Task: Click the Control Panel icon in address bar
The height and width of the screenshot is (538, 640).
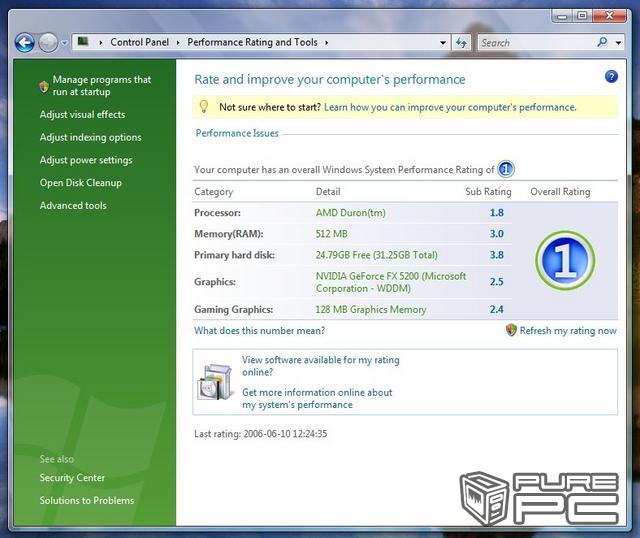Action: pos(83,42)
